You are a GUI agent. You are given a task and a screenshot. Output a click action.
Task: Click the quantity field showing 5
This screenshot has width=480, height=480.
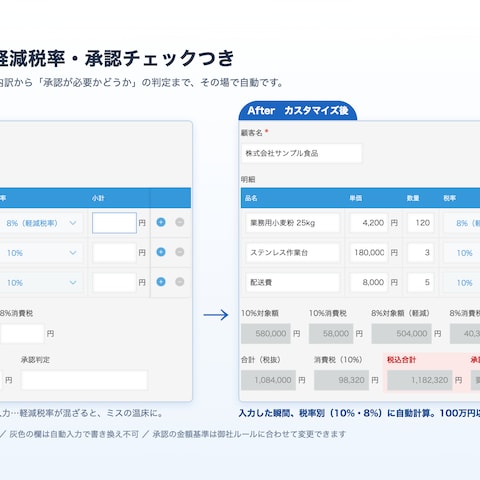click(x=421, y=282)
